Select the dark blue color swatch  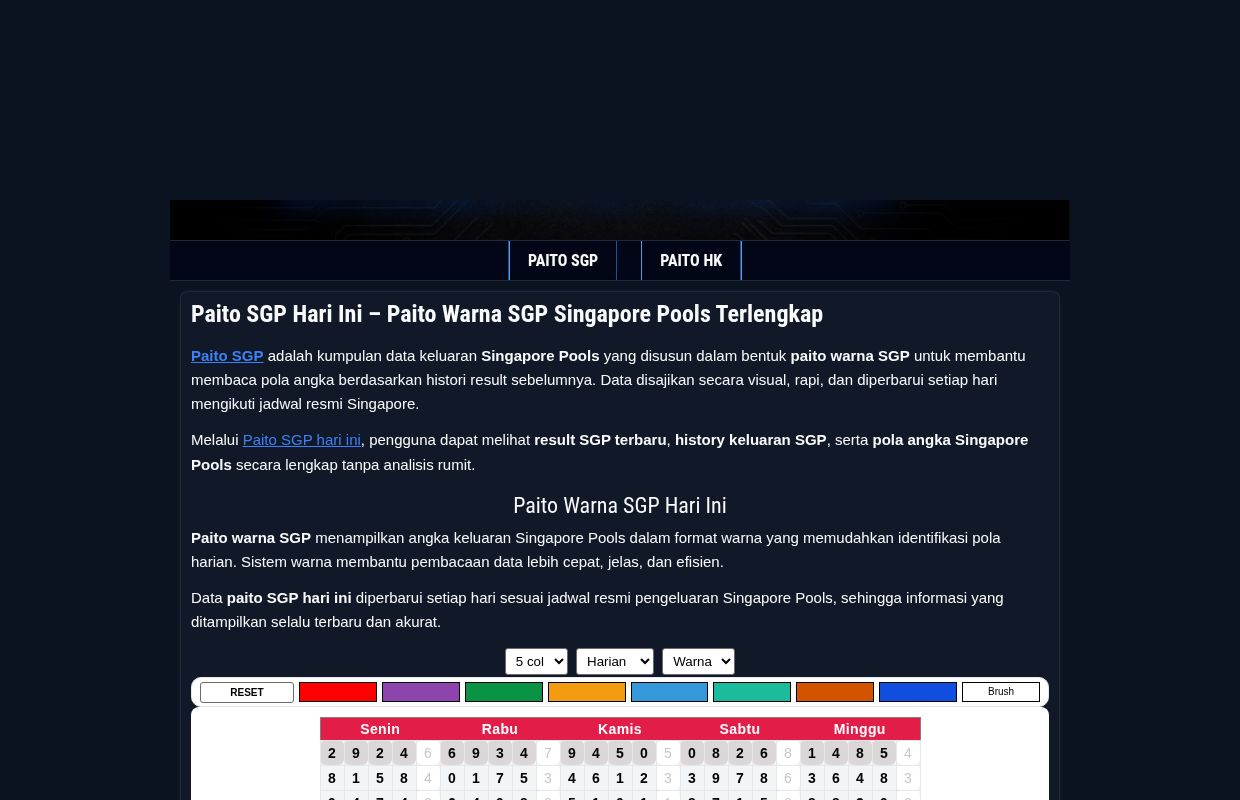918,692
